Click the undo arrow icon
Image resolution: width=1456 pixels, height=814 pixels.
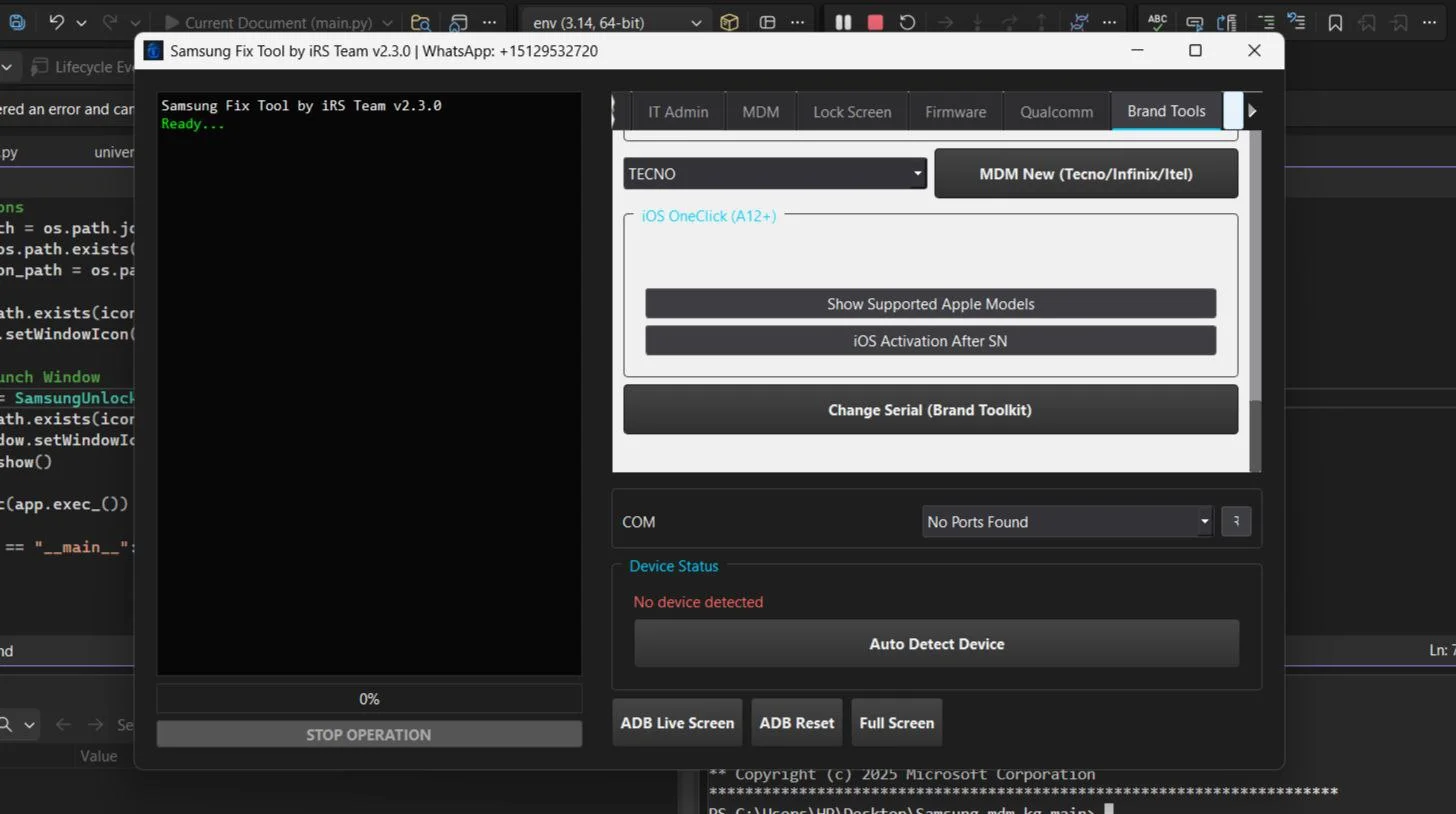57,22
